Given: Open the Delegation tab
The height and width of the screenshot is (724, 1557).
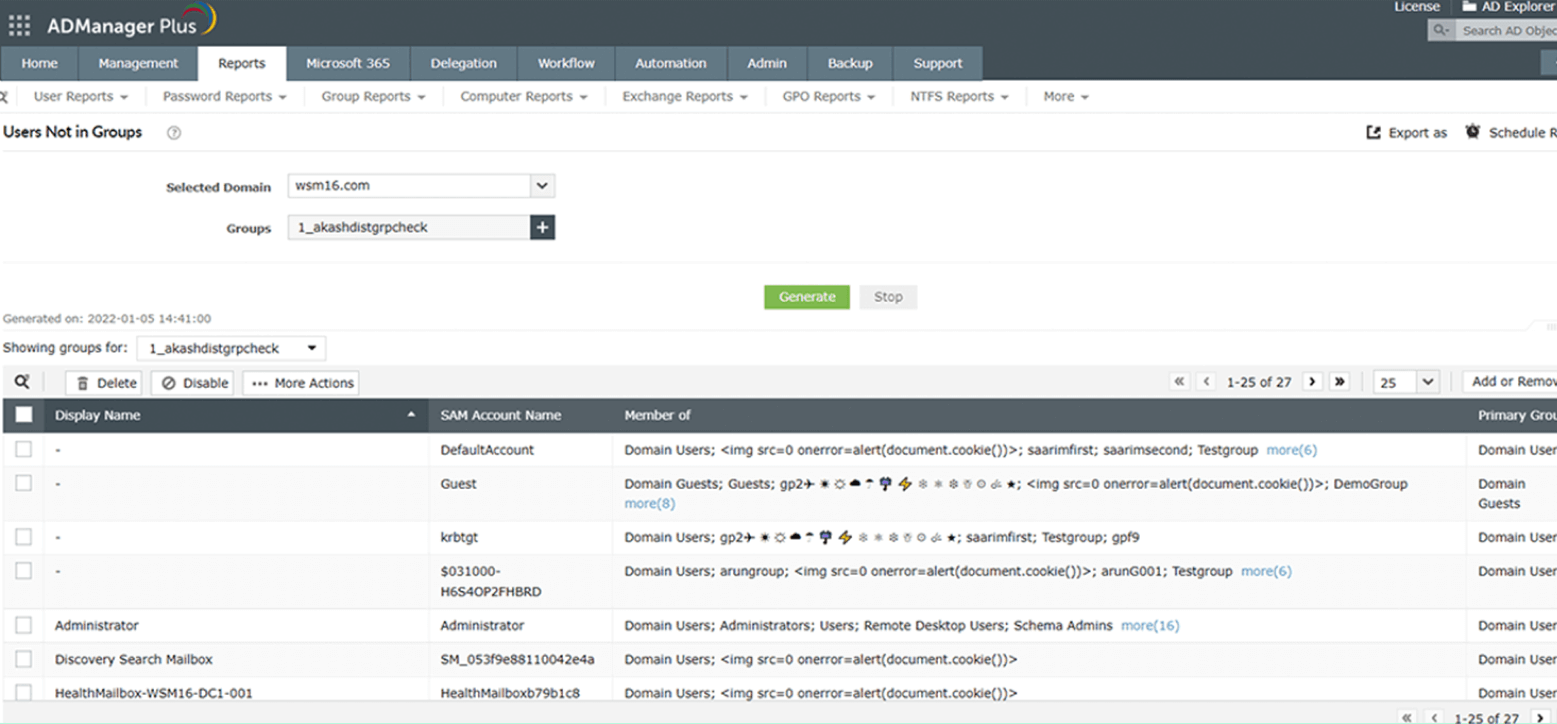Looking at the screenshot, I should (464, 63).
